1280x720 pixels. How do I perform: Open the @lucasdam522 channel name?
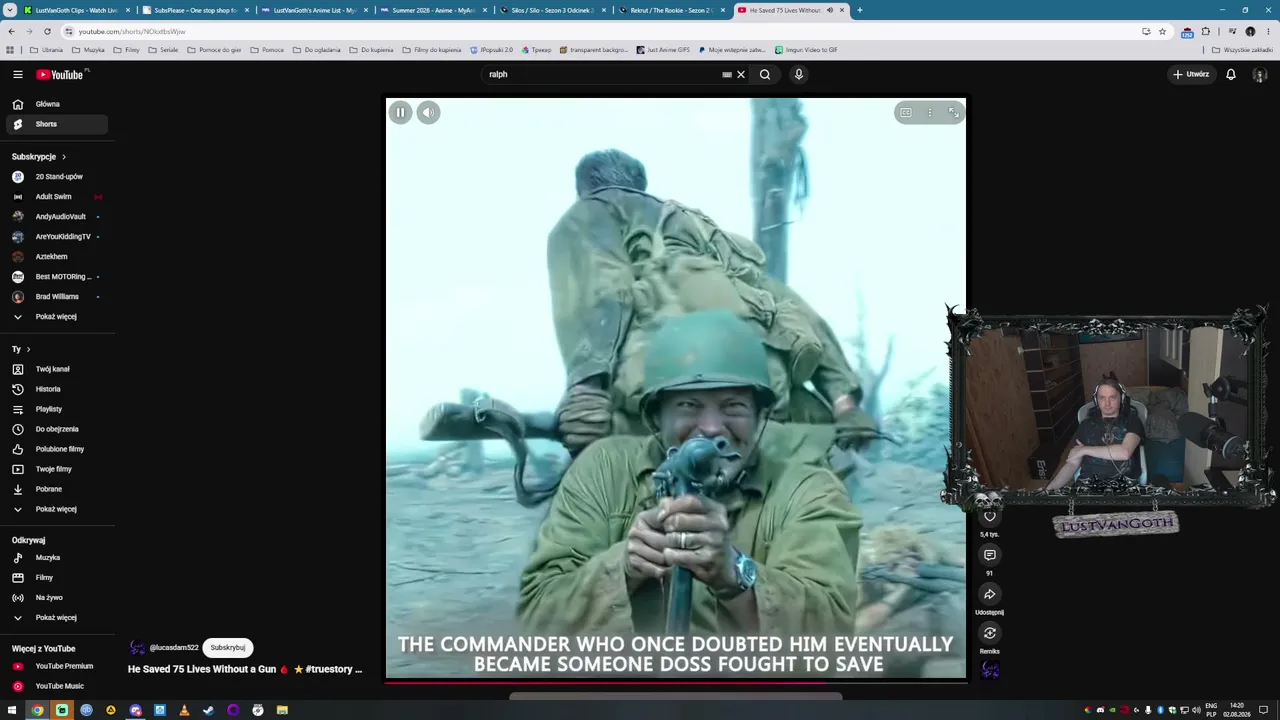[x=174, y=648]
